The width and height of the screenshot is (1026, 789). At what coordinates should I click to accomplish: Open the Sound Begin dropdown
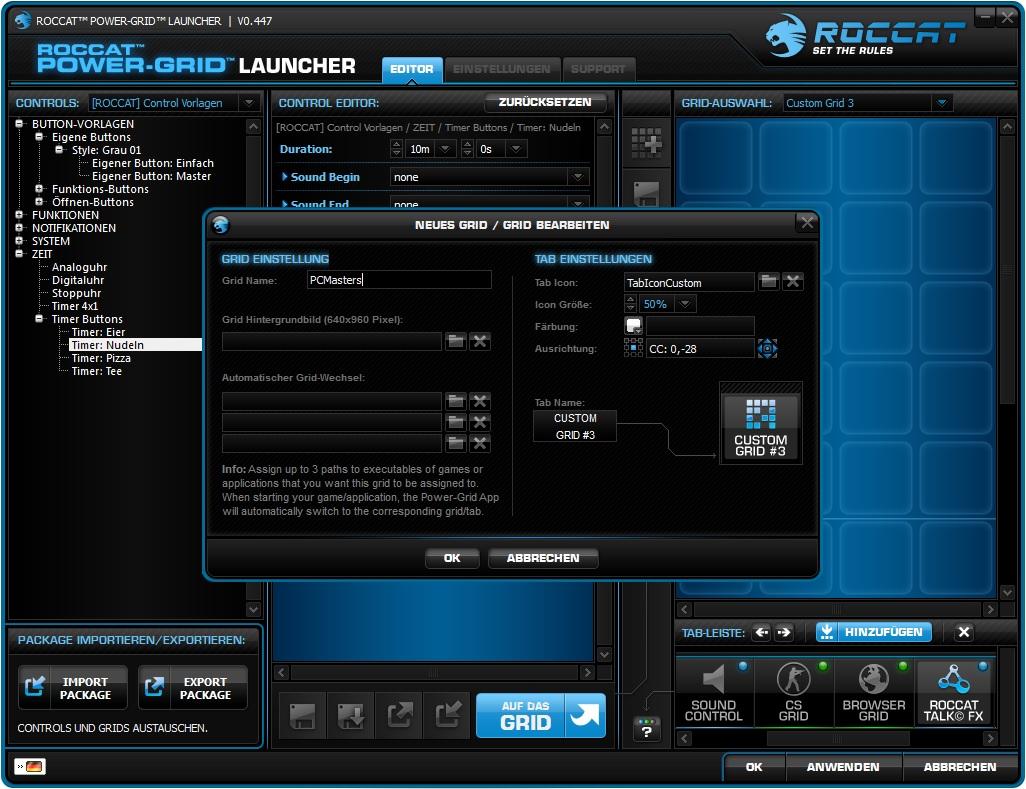tap(578, 177)
